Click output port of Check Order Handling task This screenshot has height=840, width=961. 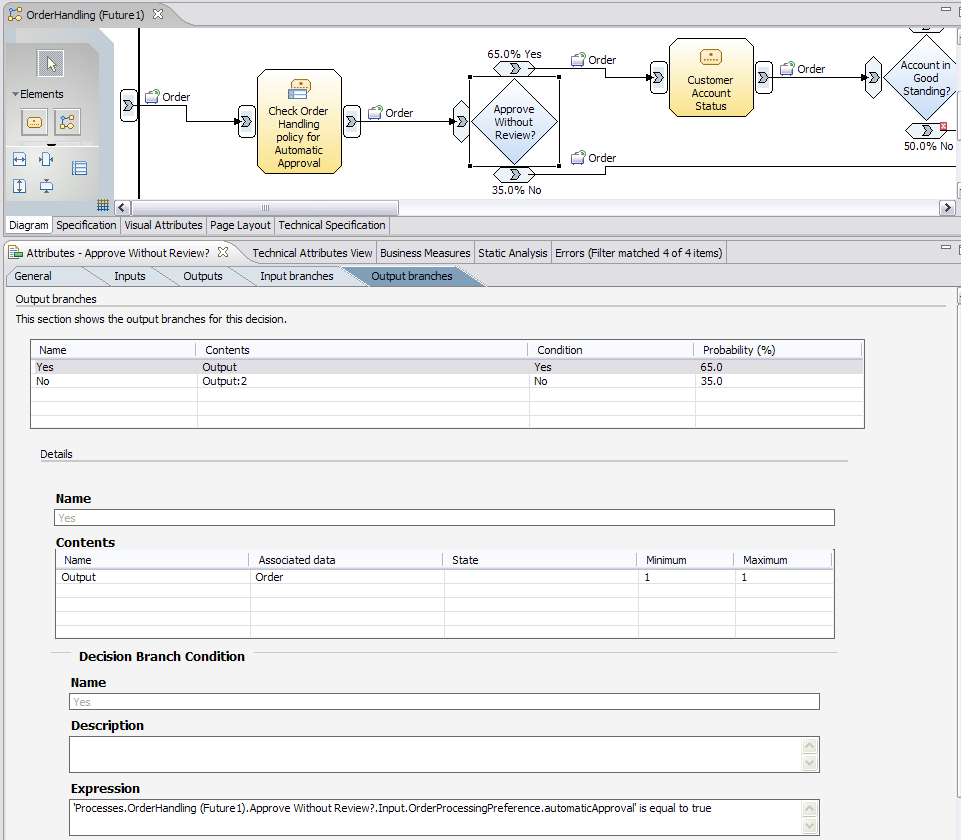352,121
